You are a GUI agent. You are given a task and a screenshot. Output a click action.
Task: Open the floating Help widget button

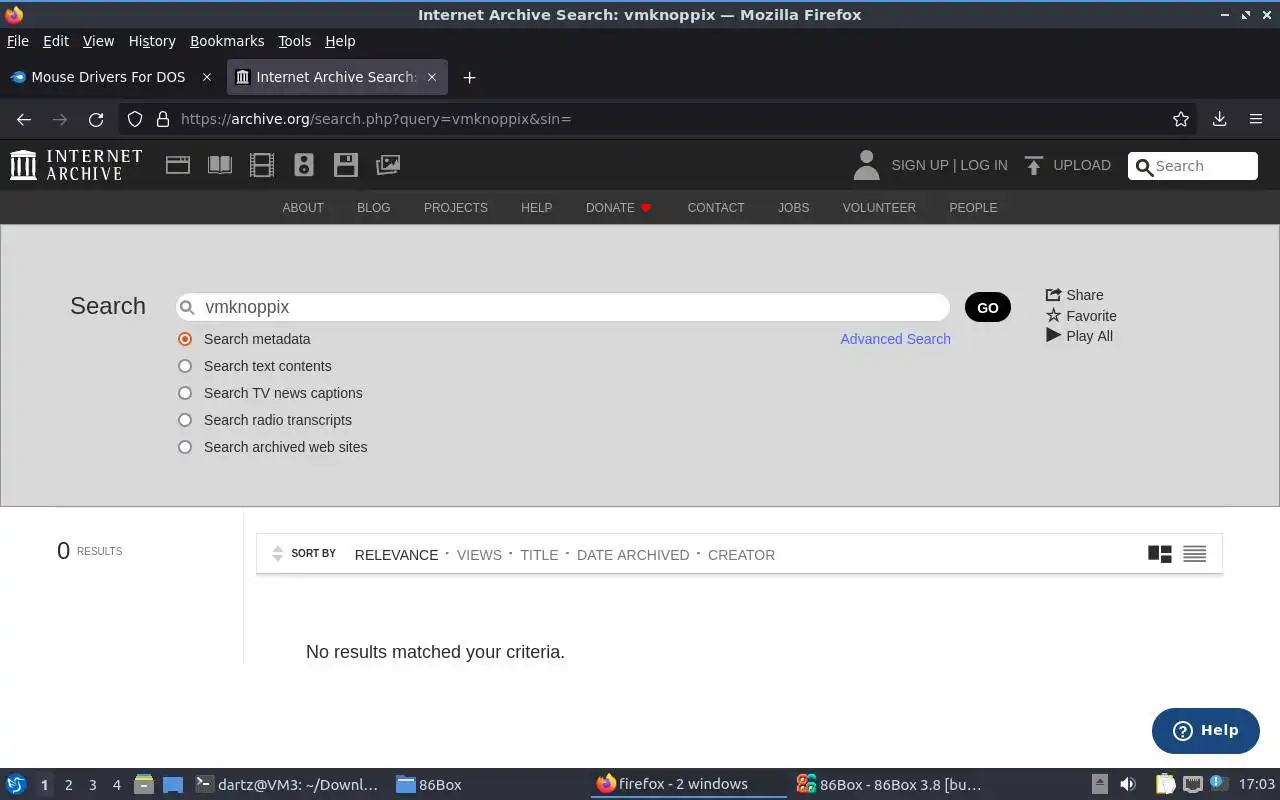[x=1206, y=731]
